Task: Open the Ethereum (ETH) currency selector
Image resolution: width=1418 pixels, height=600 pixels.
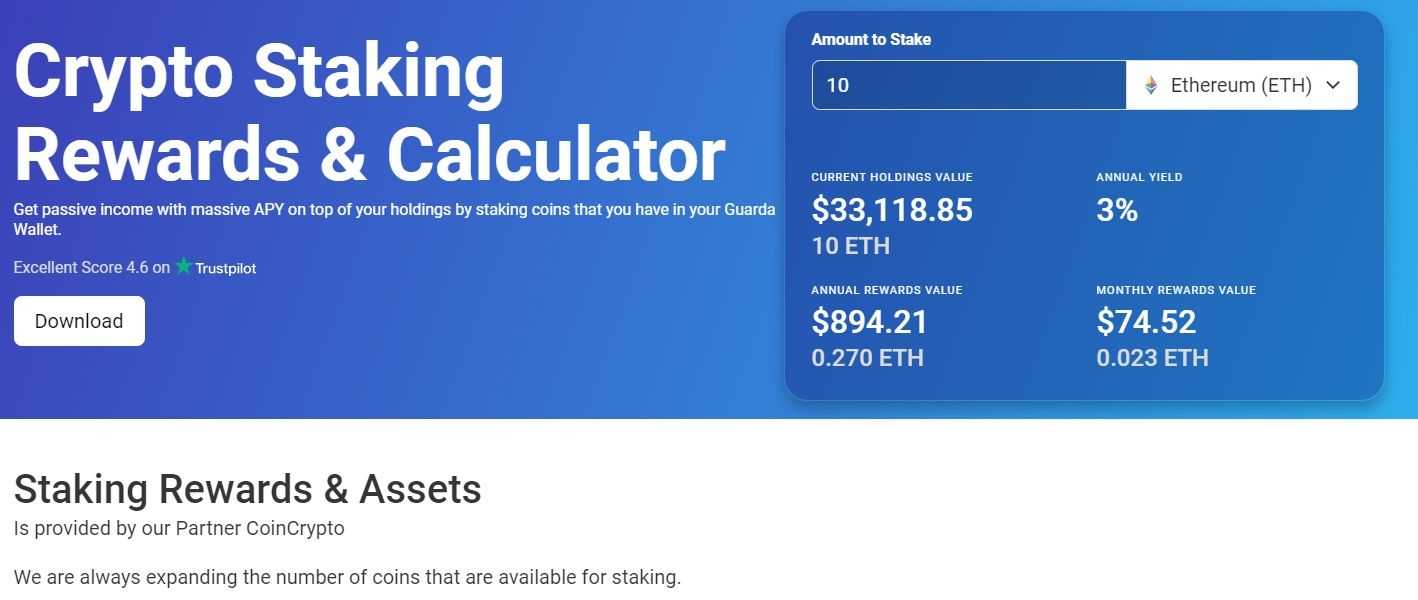Action: tap(1240, 85)
